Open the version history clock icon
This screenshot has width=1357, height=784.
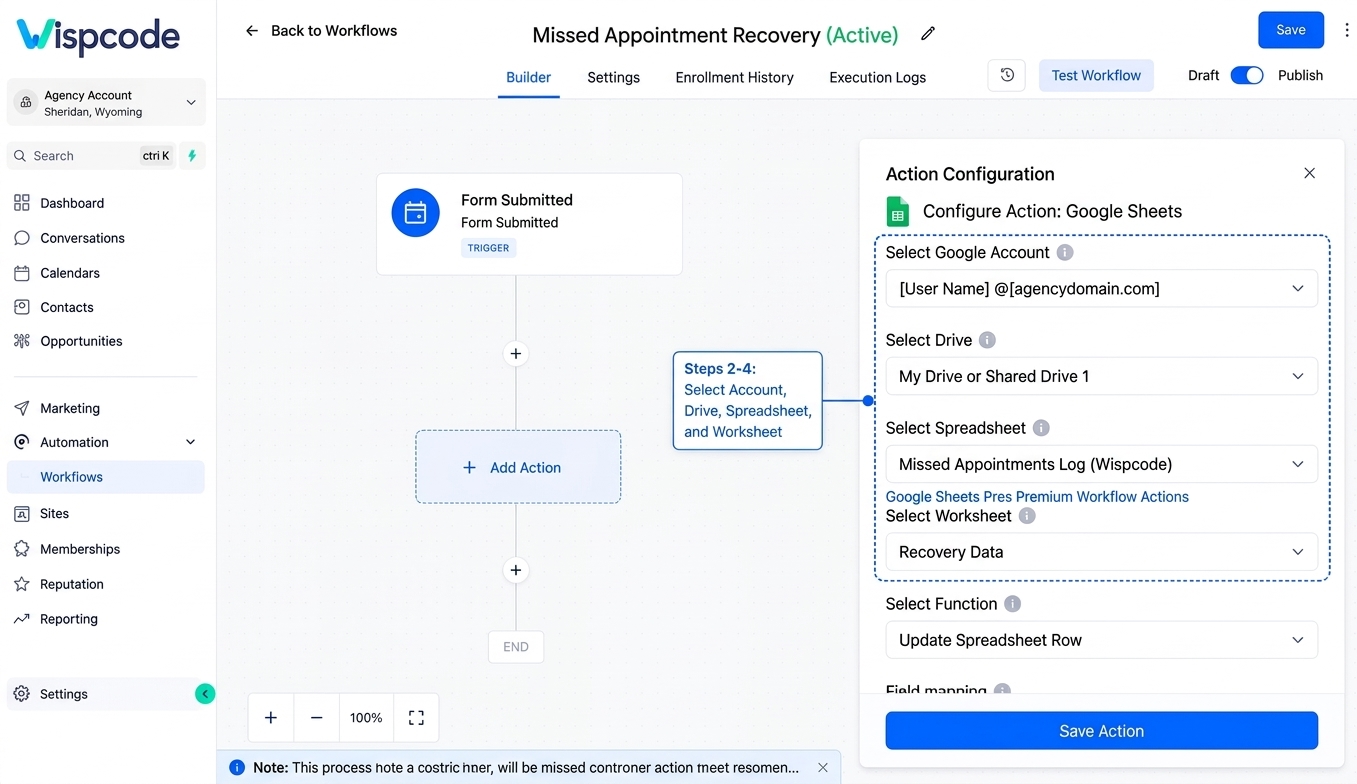[x=1007, y=75]
